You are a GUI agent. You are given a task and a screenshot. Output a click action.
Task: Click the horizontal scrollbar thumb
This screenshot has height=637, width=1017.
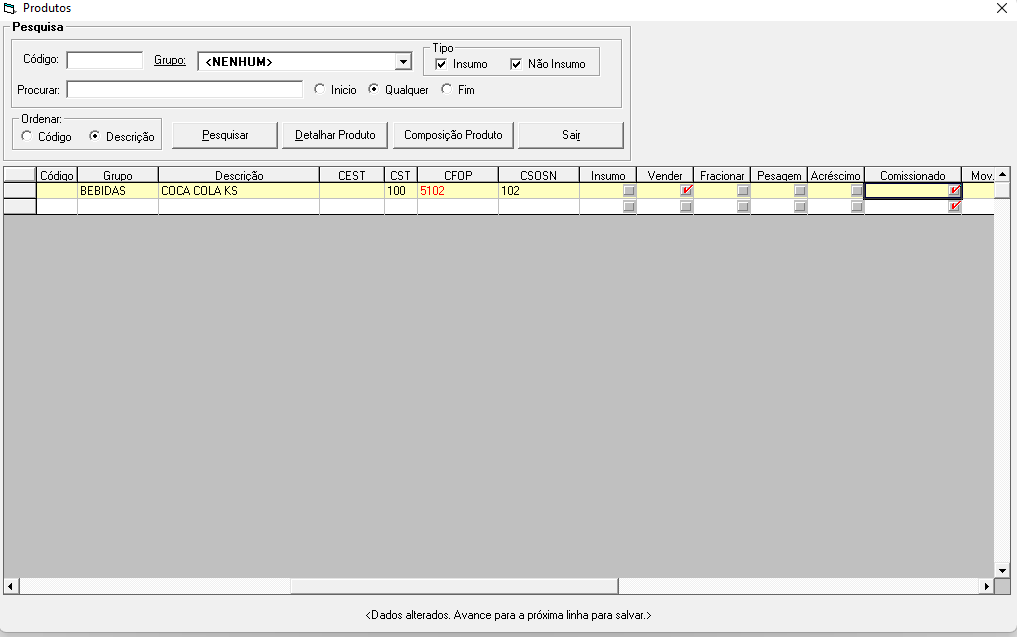(x=454, y=586)
